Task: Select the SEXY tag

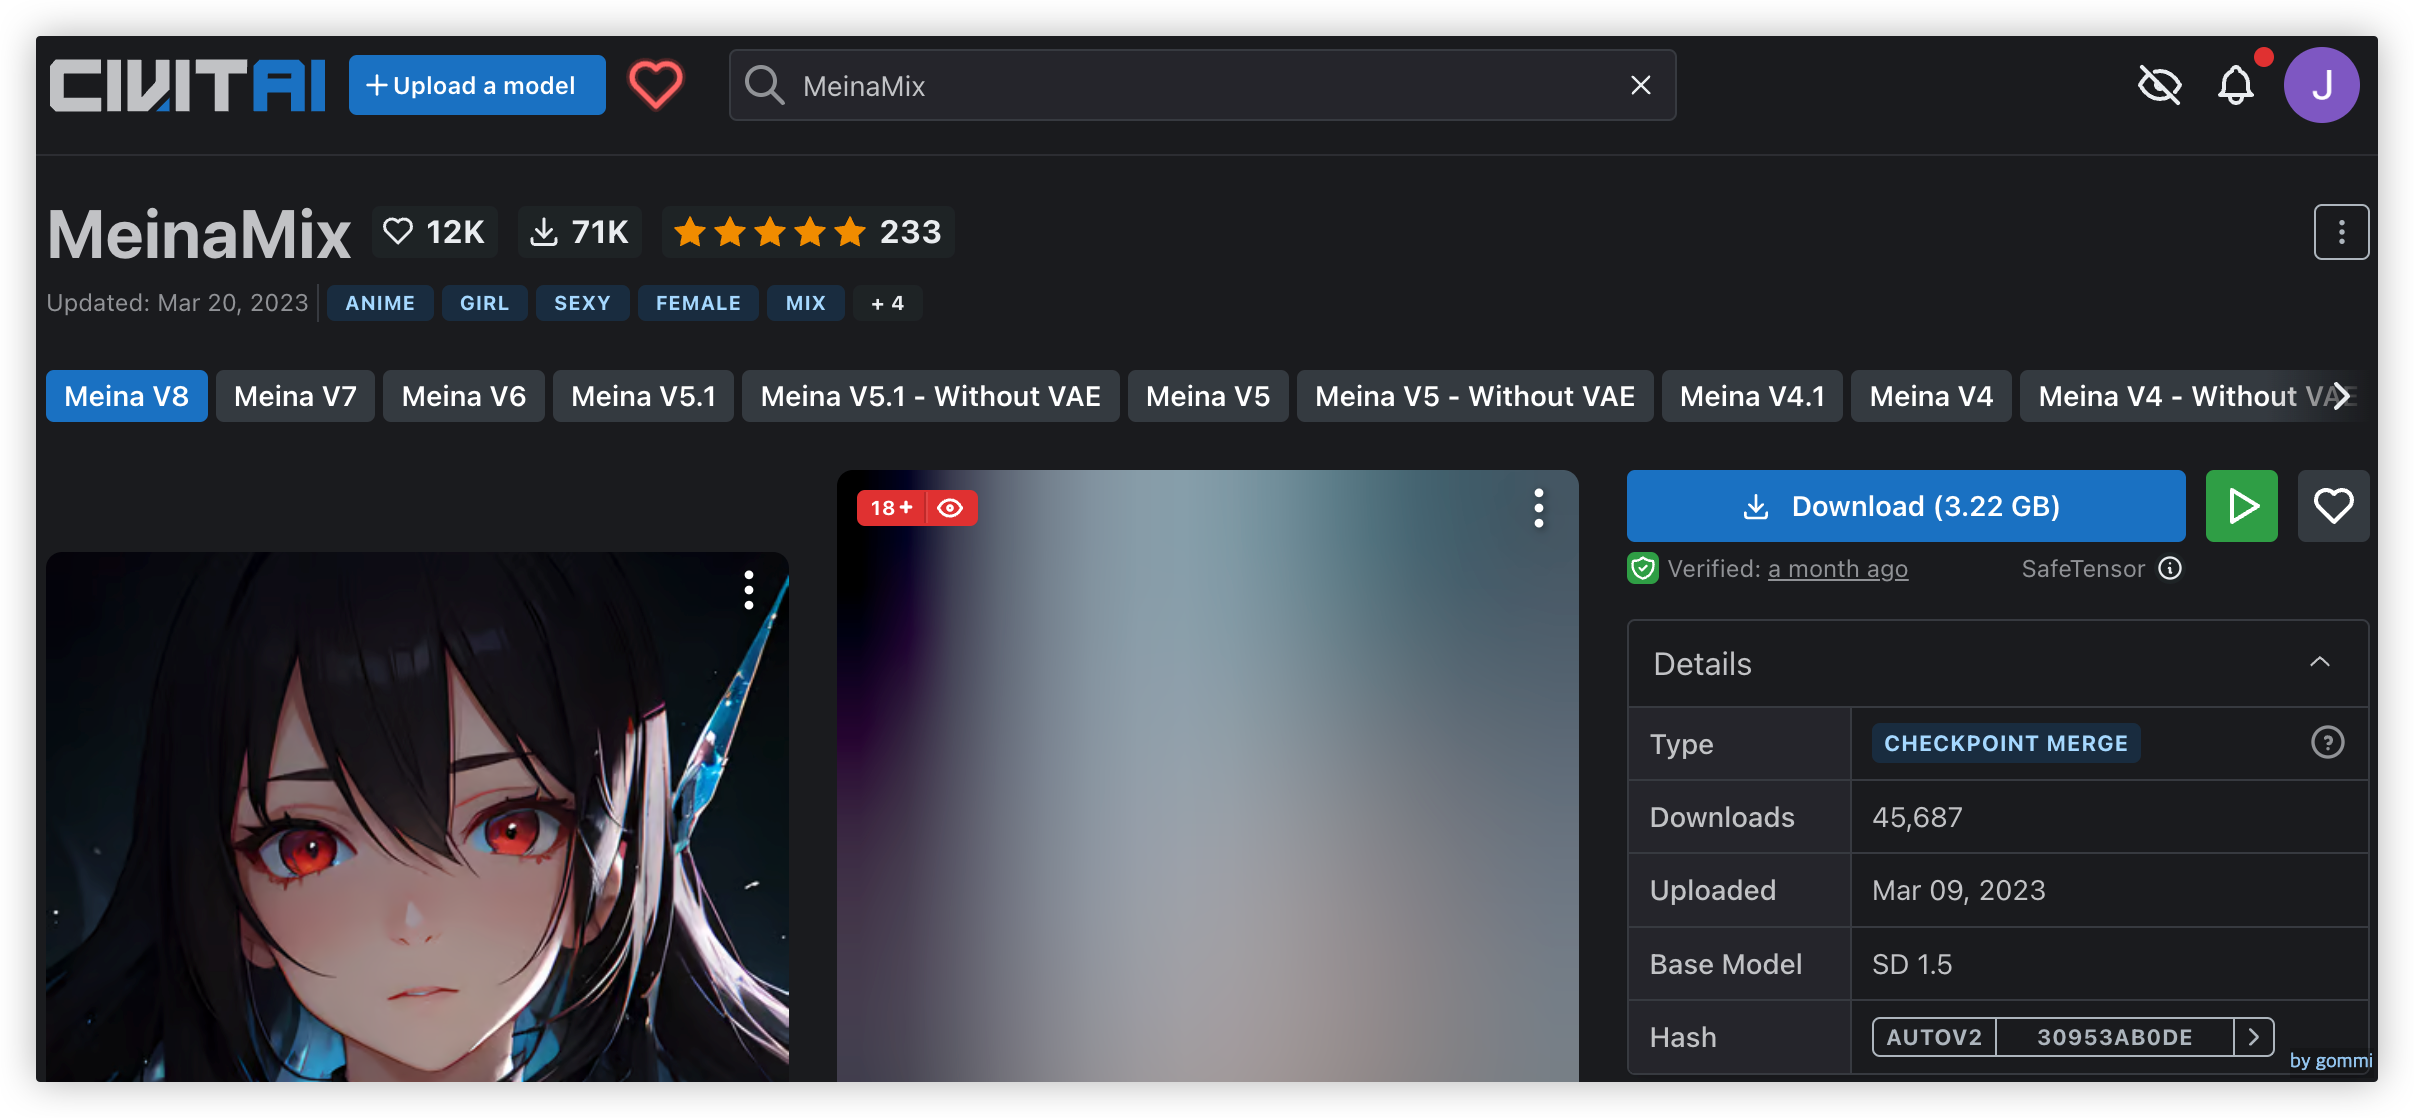Action: tap(582, 303)
